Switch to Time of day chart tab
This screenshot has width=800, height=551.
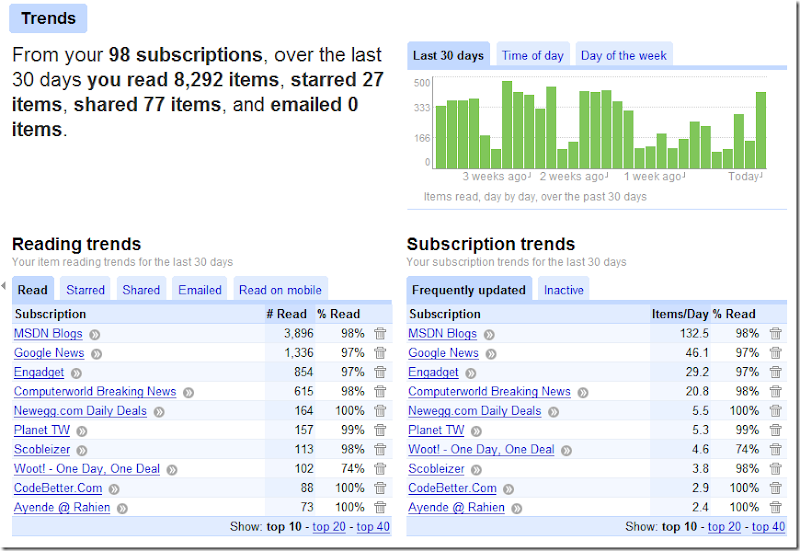click(x=532, y=56)
